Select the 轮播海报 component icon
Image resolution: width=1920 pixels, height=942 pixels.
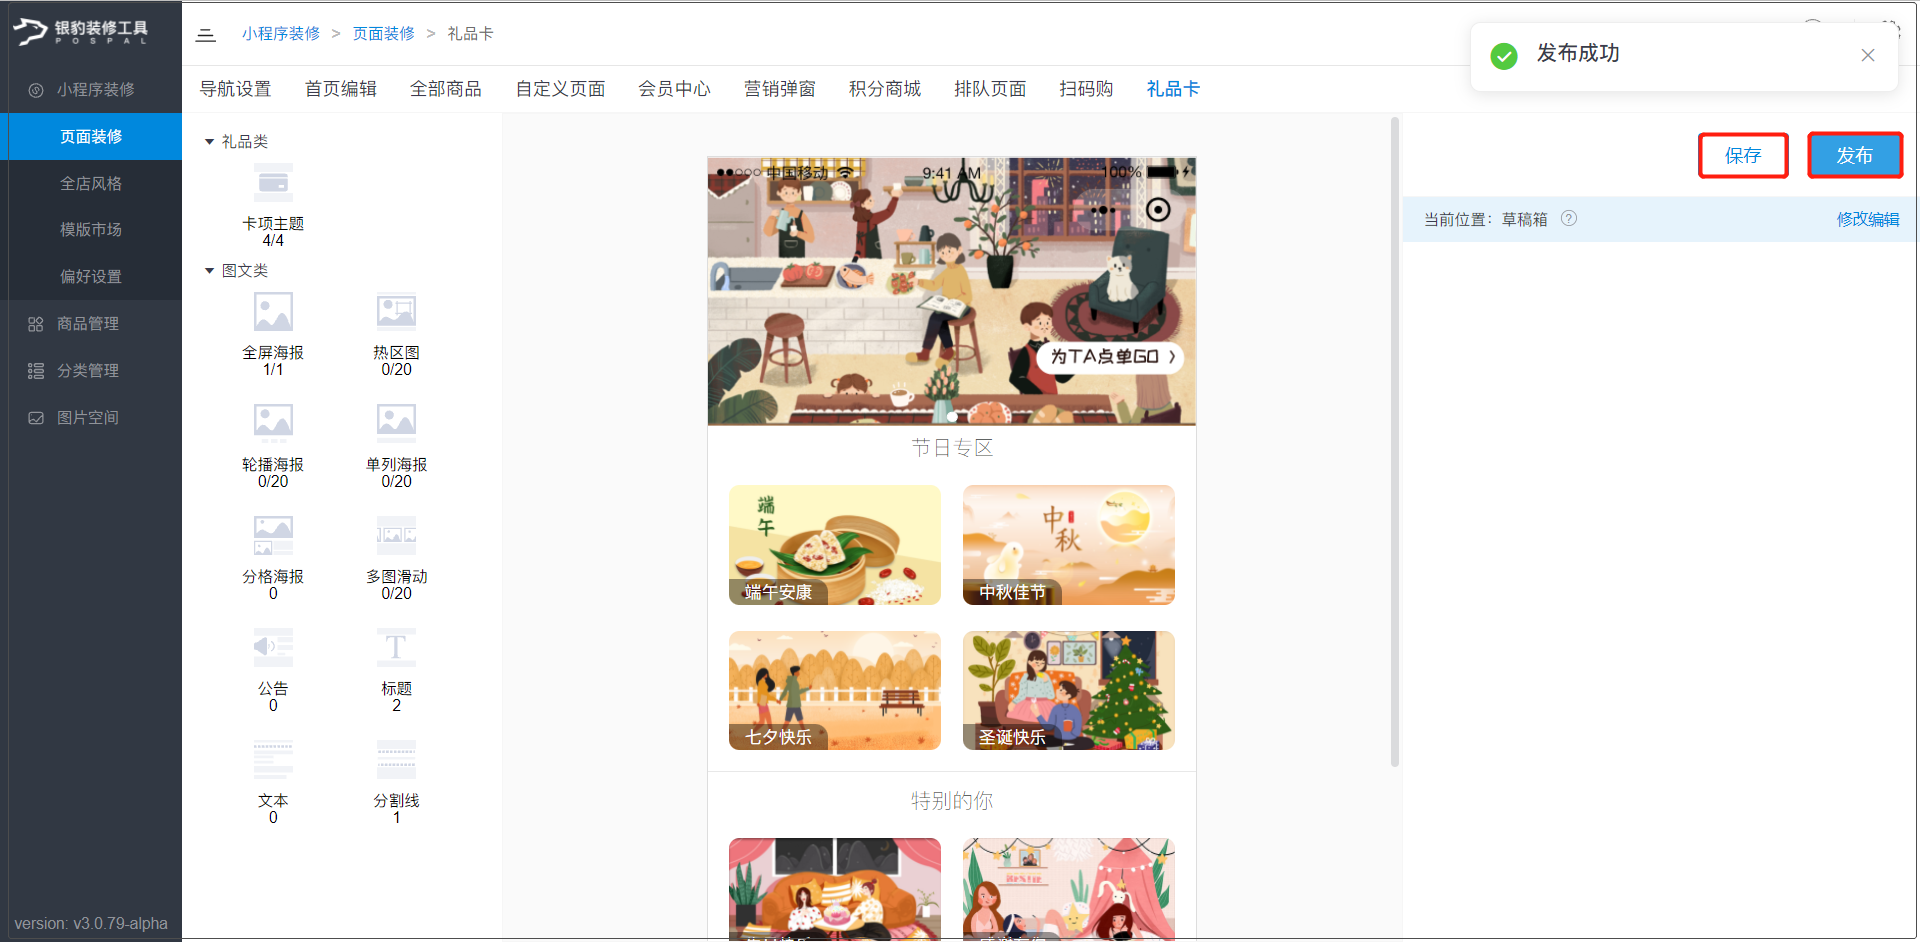click(x=273, y=423)
